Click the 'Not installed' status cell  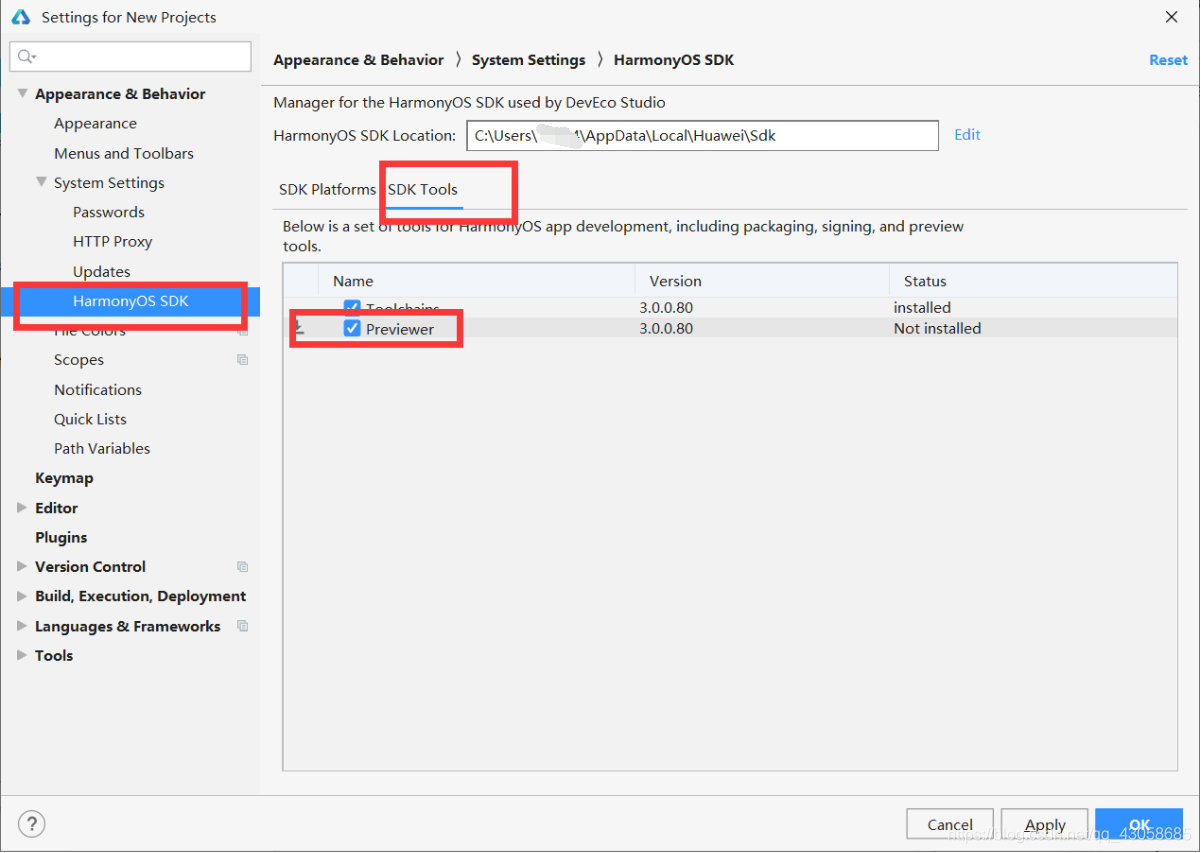pos(937,328)
